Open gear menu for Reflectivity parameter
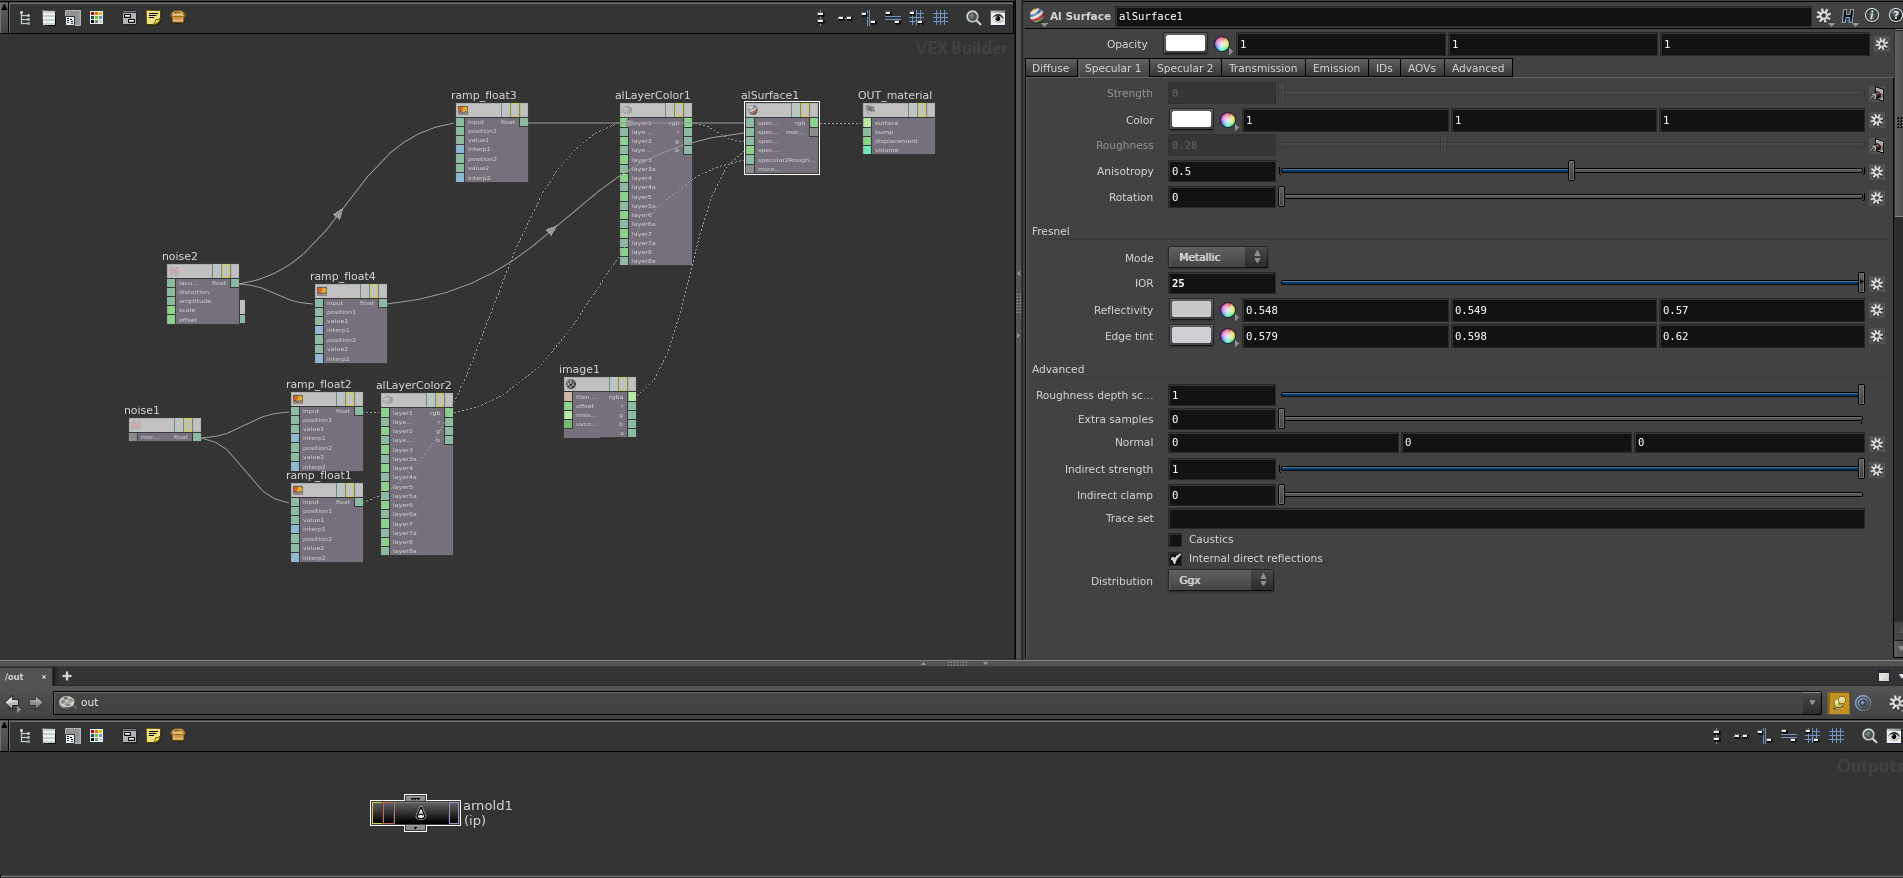Screen dimensions: 1903x878 [x=1877, y=310]
